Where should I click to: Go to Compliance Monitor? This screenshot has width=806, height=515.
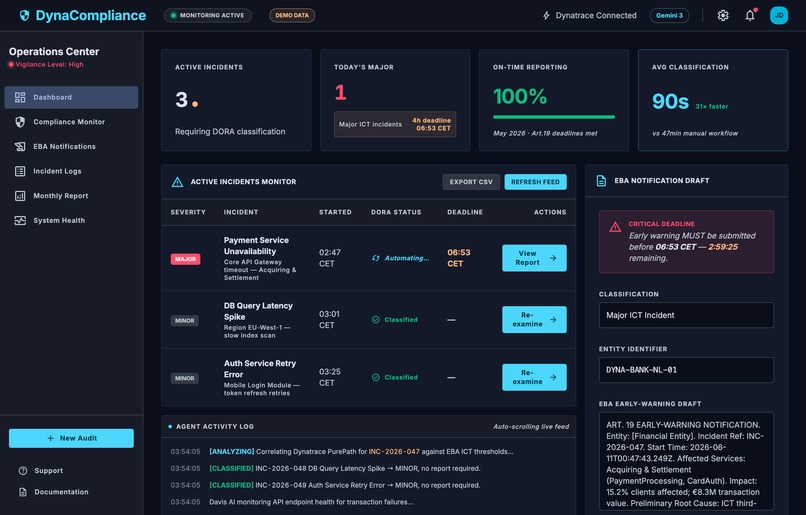(x=71, y=122)
